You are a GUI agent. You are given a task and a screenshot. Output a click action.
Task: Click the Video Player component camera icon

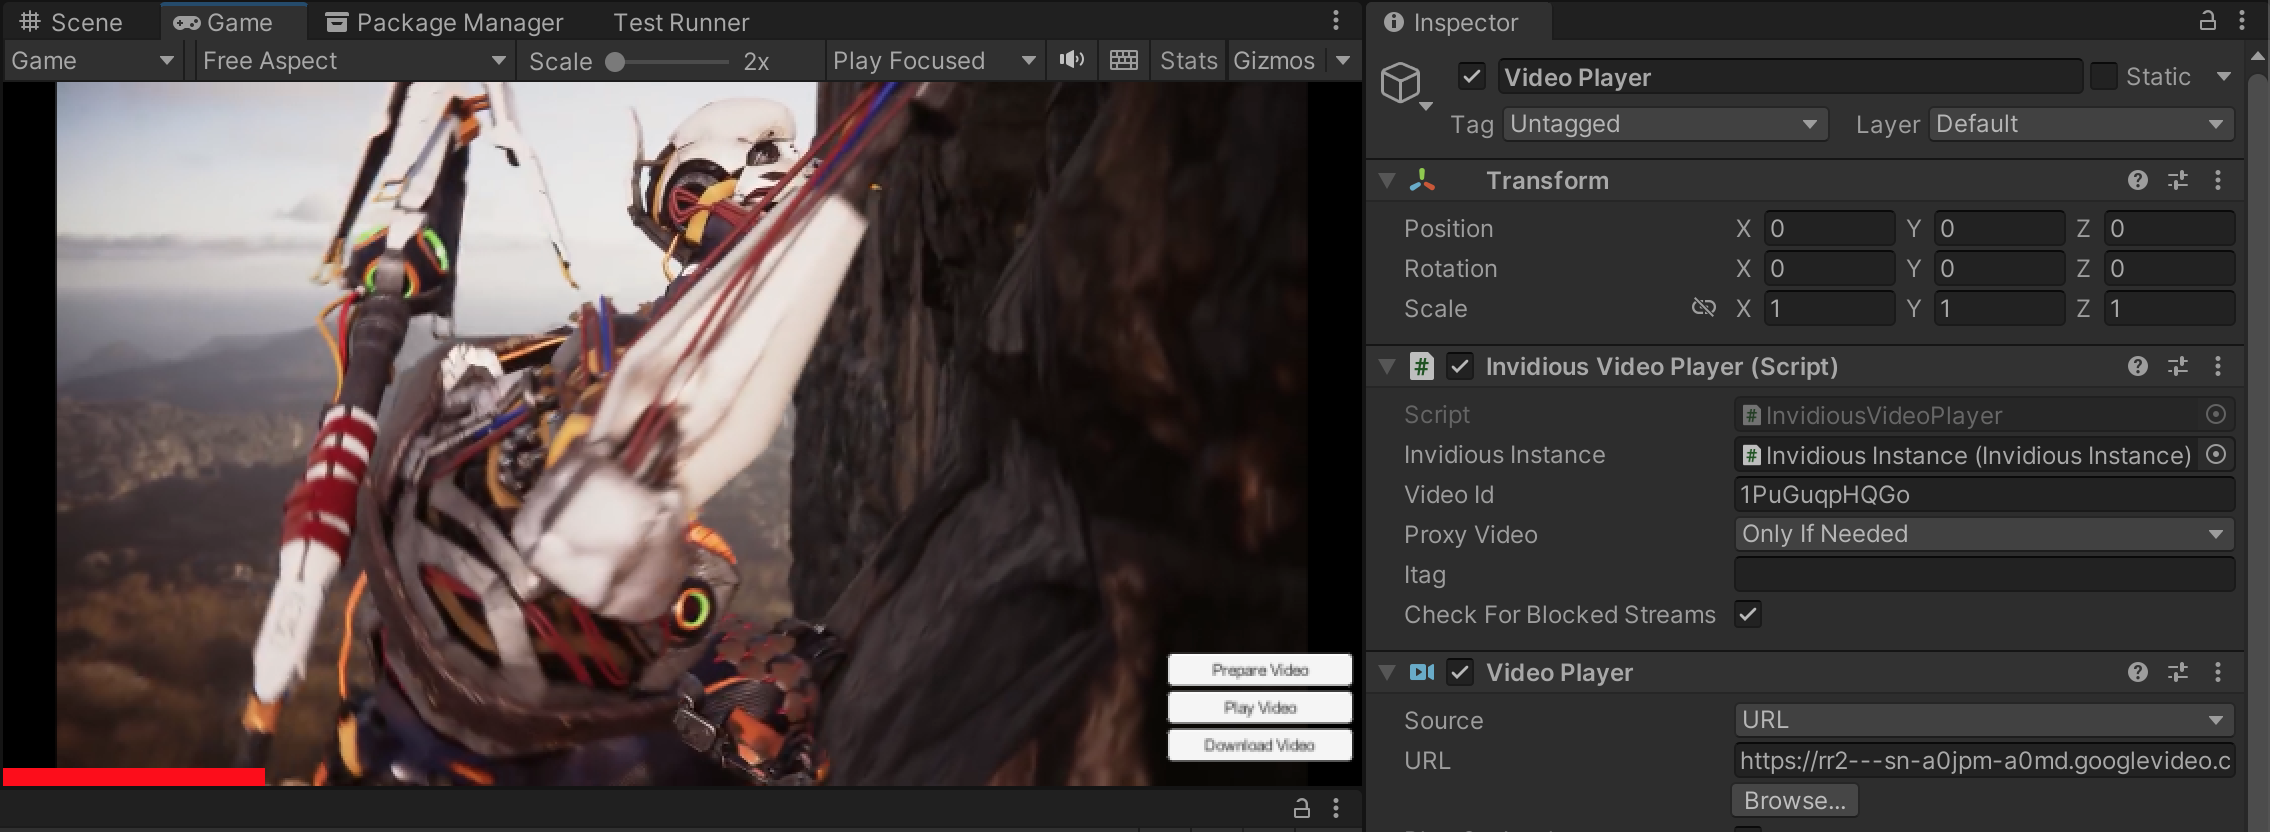click(1422, 672)
